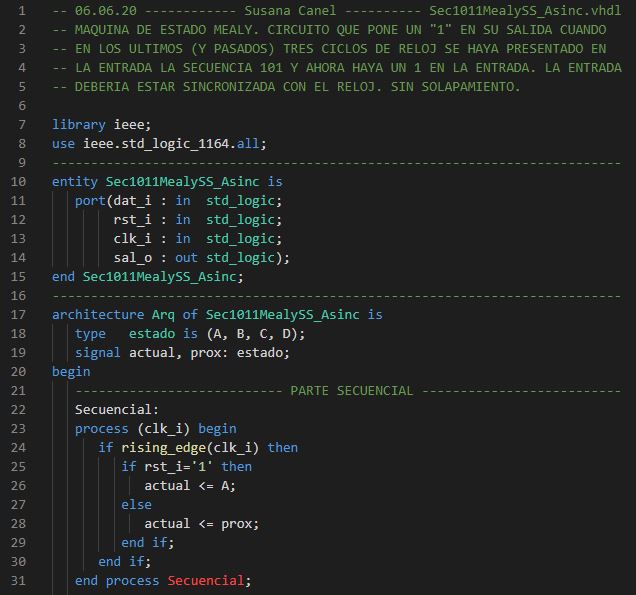Click the 'type' keyword on line 18
Viewport: 636px width, 595px height.
click(x=90, y=333)
